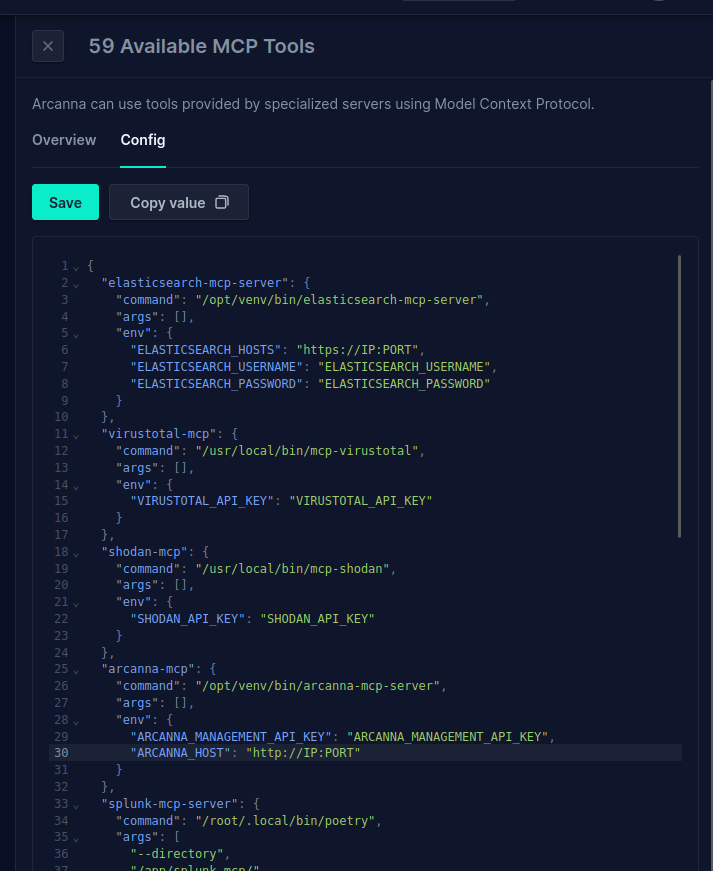
Task: Click the "/root/.local/bin/poetry" command path
Action: [285, 821]
